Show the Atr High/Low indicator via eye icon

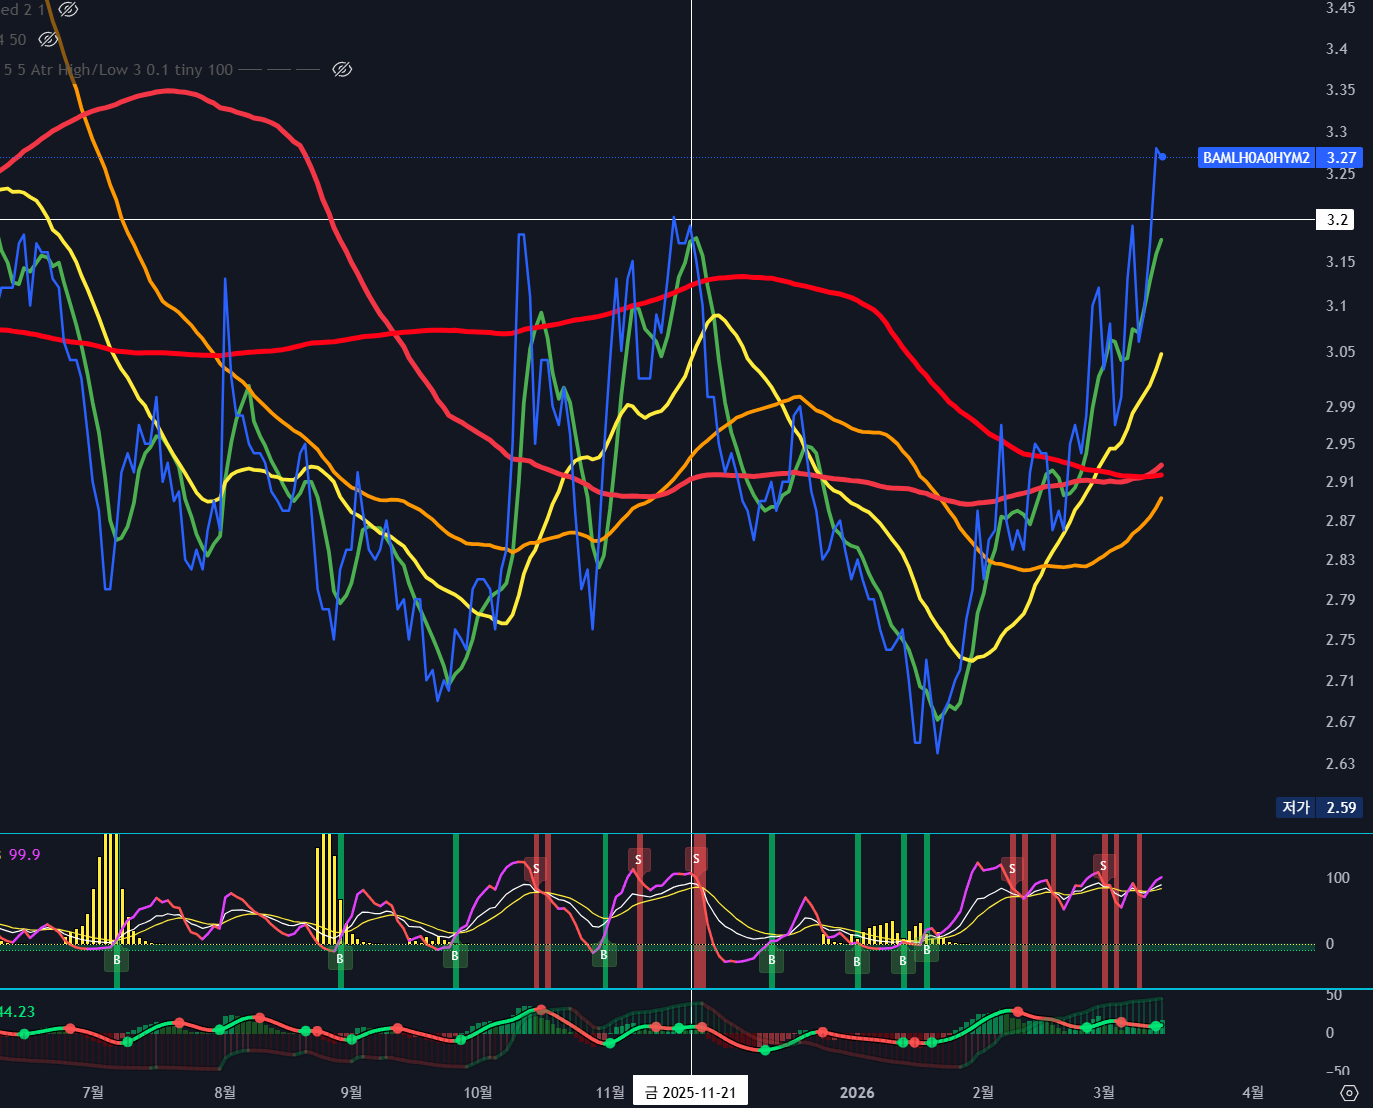tap(342, 69)
